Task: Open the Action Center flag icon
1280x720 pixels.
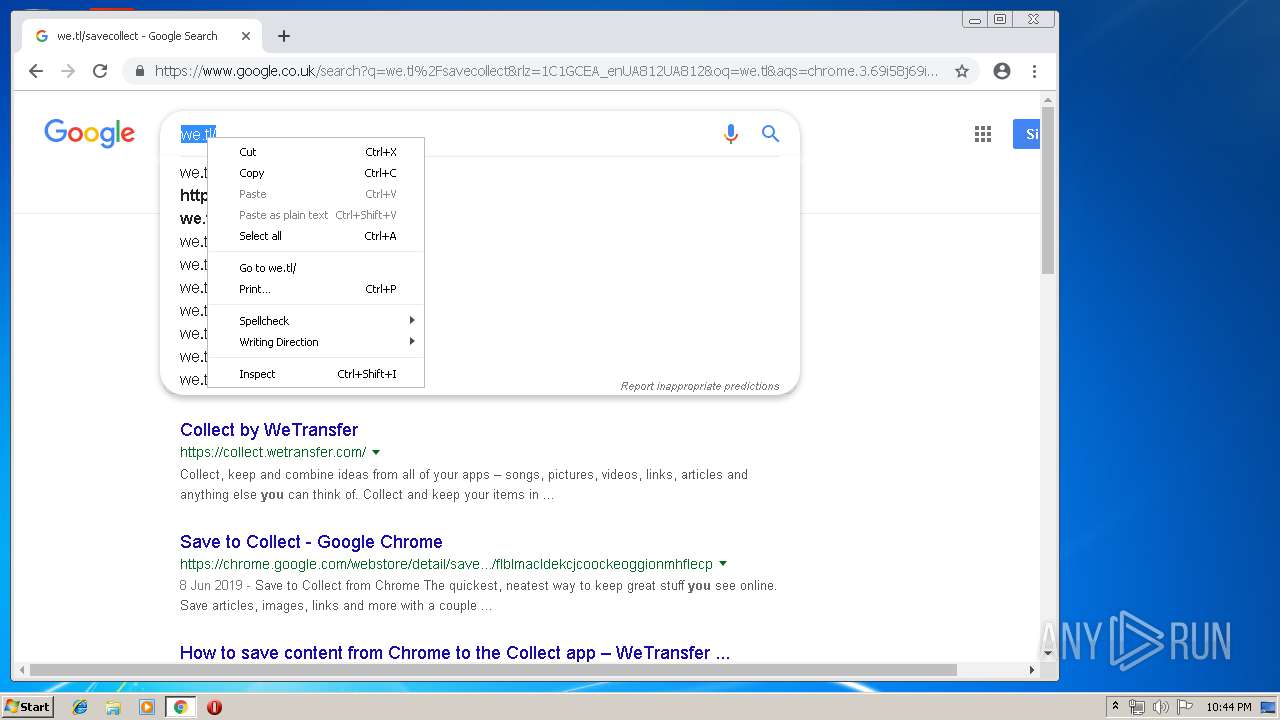Action: [x=1185, y=707]
